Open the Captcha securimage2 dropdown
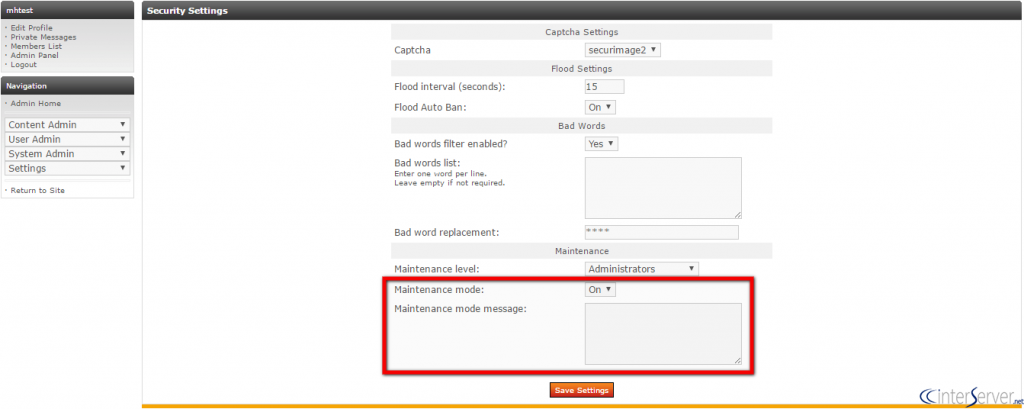The image size is (1024, 409). point(622,50)
